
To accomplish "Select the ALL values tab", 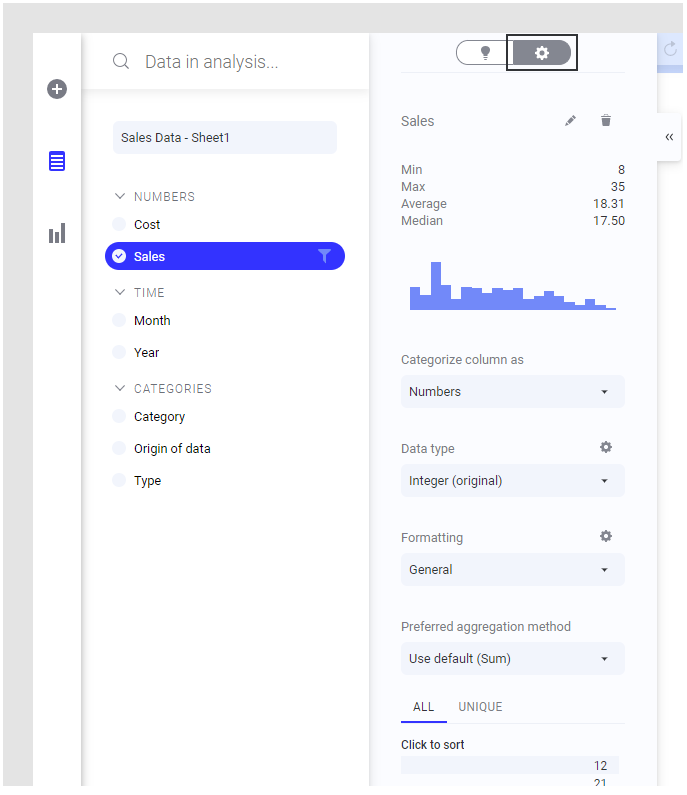I will 423,707.
